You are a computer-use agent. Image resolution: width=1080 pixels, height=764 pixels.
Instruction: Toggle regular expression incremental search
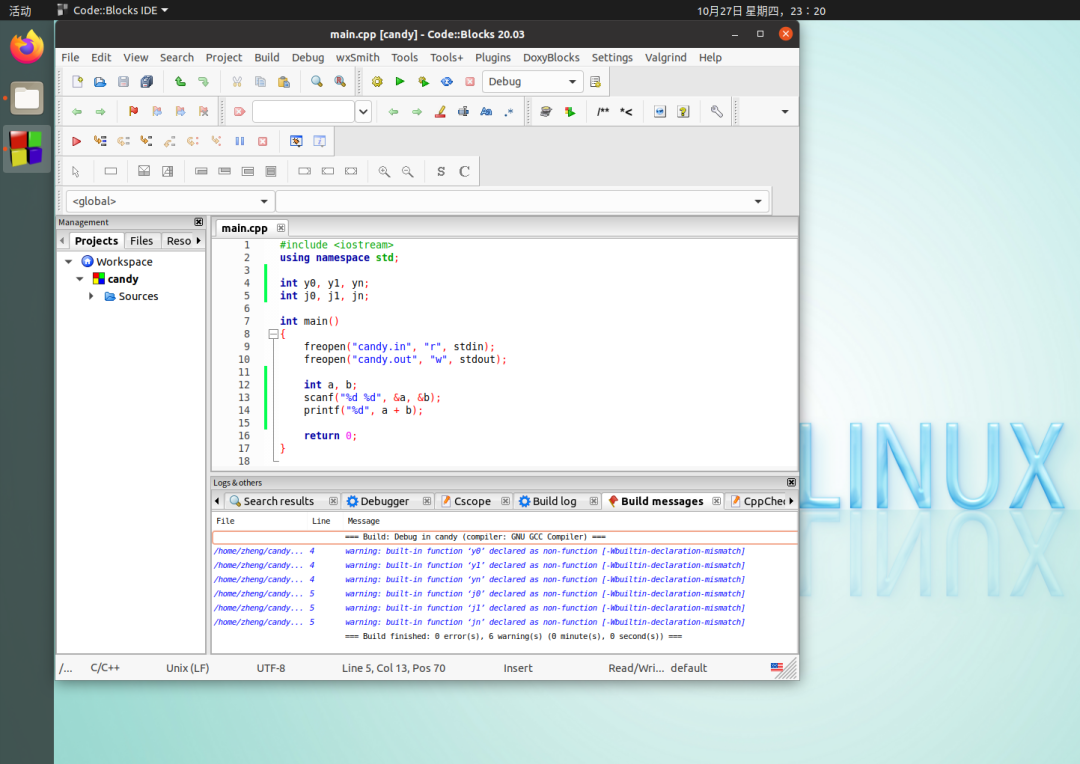[x=509, y=112]
